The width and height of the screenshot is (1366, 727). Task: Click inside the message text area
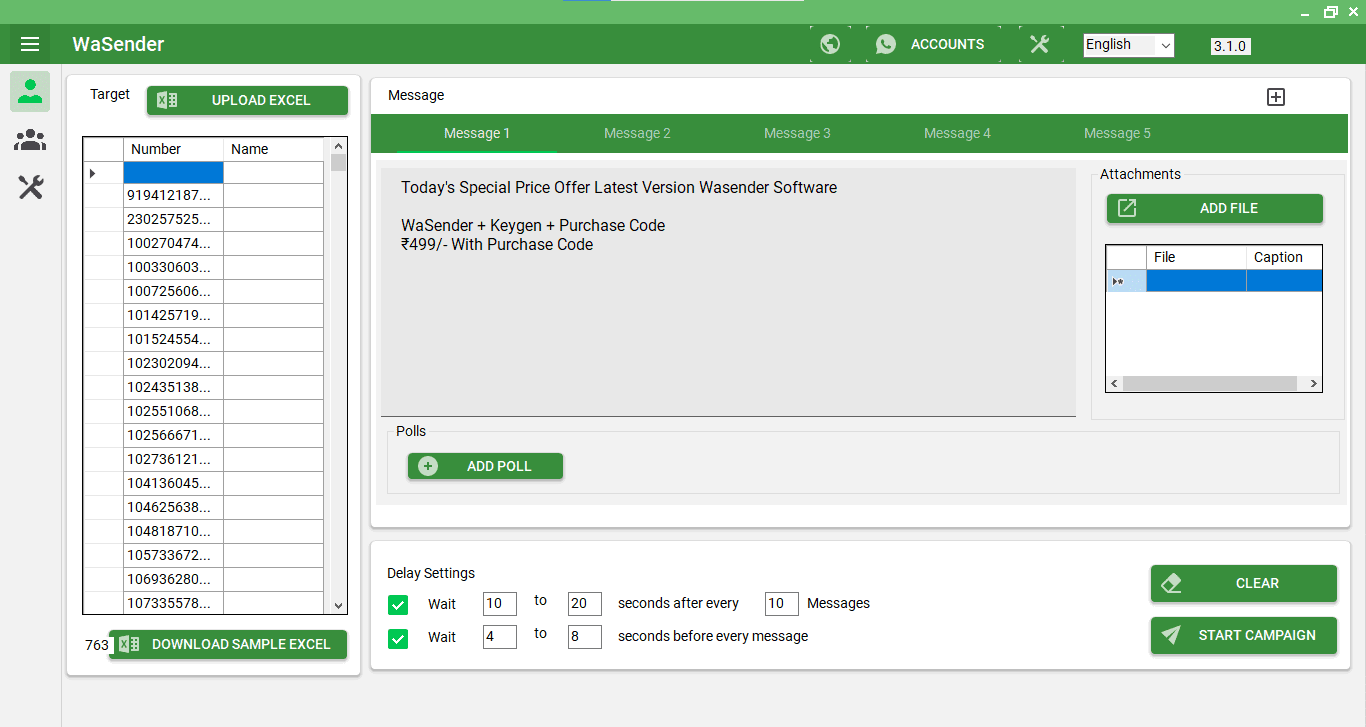(728, 291)
